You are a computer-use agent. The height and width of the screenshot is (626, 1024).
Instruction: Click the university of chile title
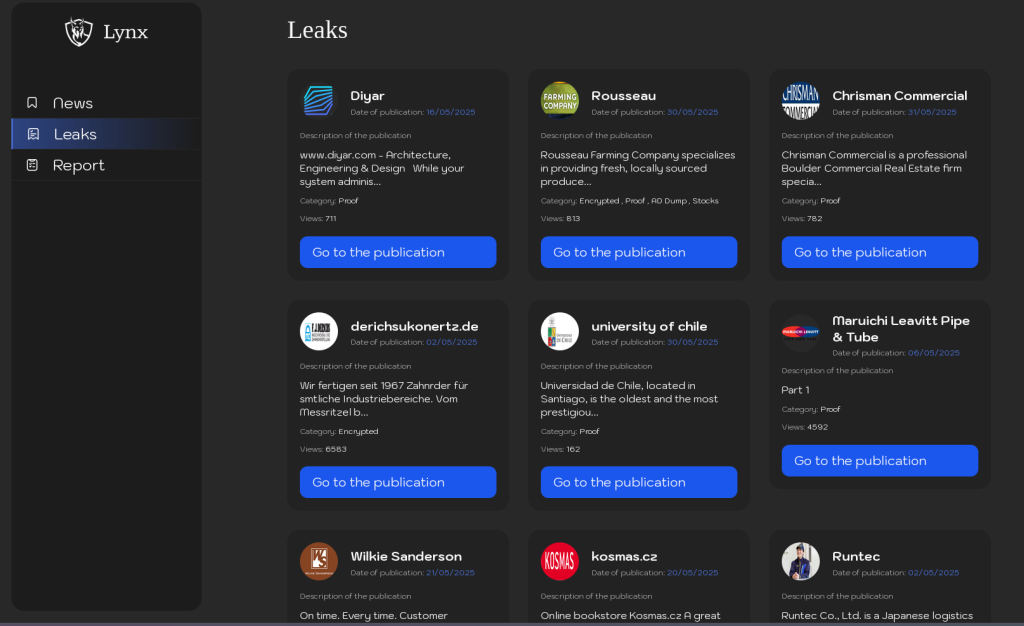649,326
